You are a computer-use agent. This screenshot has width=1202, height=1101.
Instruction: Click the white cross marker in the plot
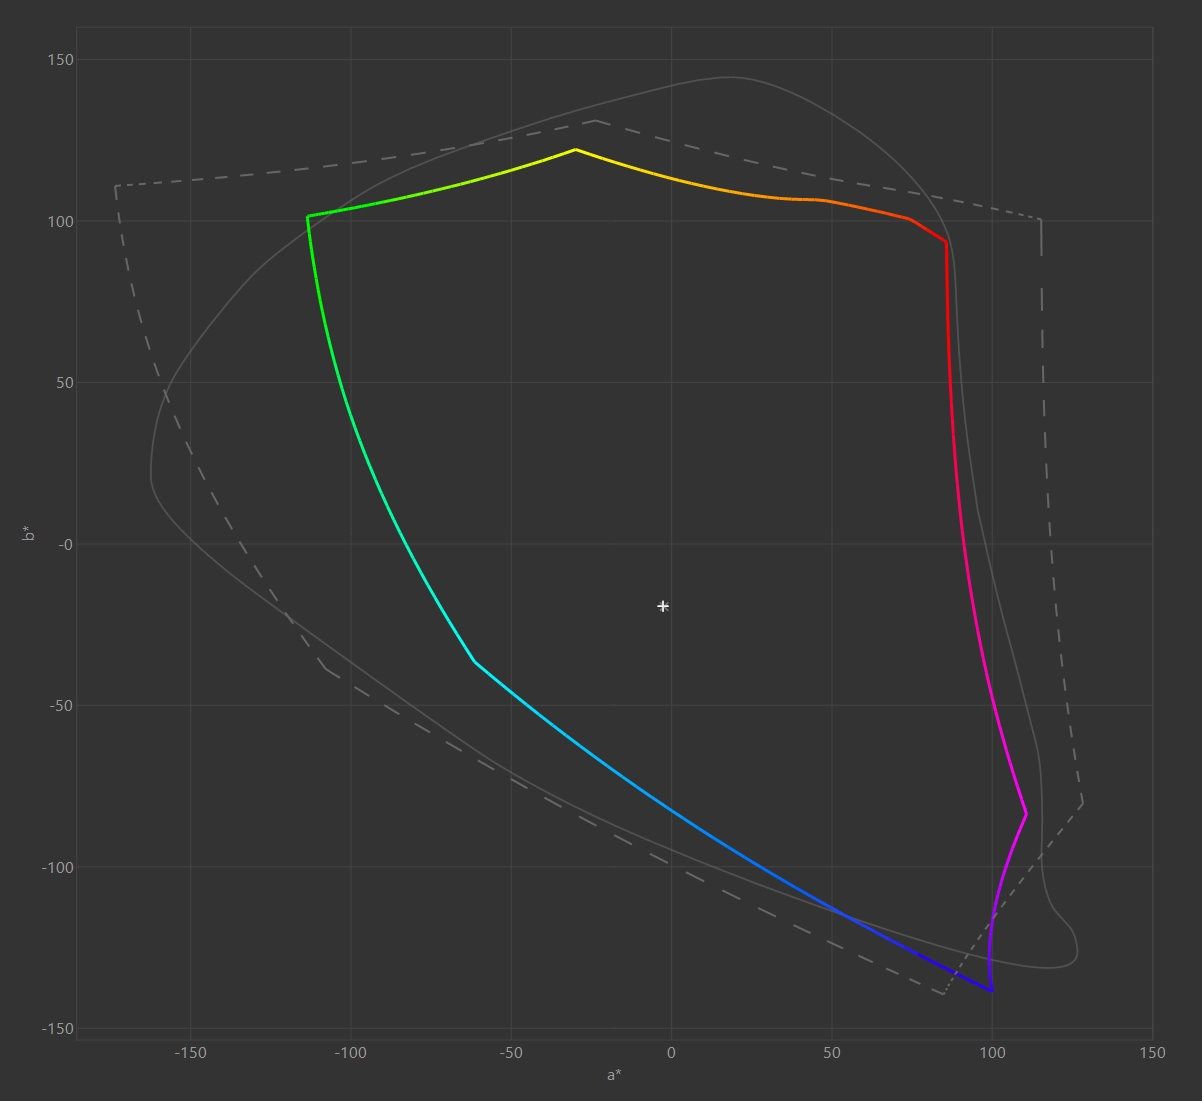point(663,606)
